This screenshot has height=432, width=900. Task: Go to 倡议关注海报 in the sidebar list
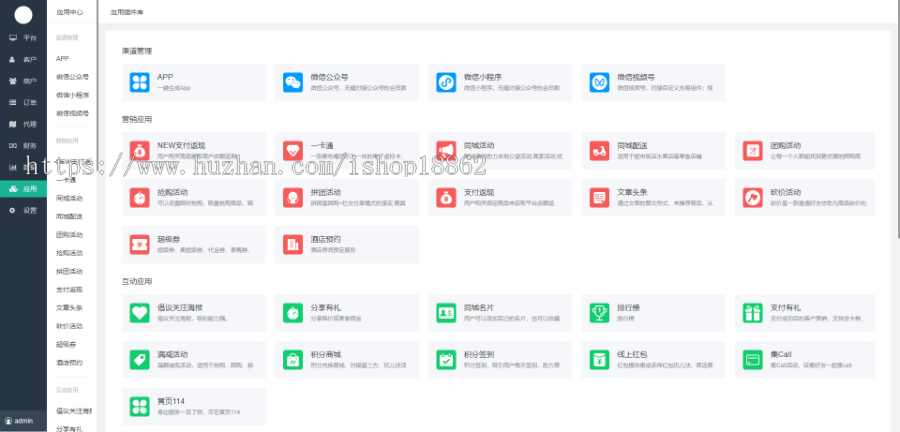coord(74,410)
